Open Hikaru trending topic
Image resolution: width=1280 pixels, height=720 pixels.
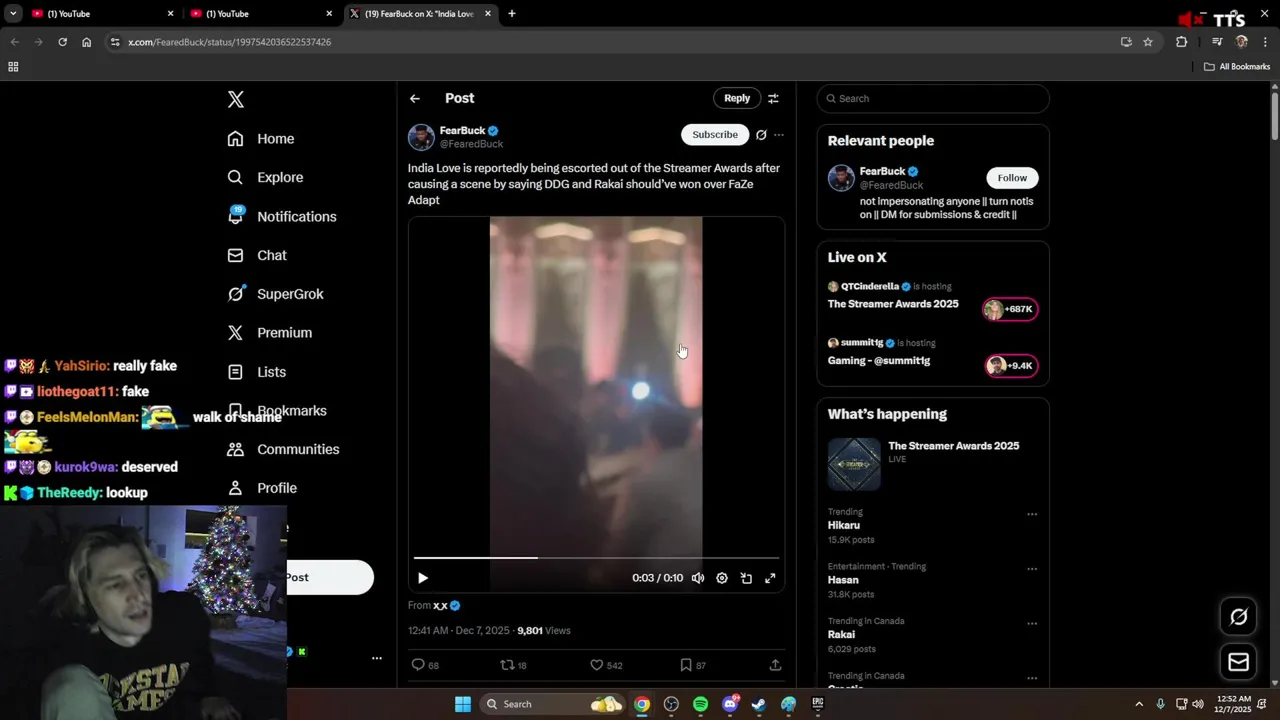pos(844,525)
